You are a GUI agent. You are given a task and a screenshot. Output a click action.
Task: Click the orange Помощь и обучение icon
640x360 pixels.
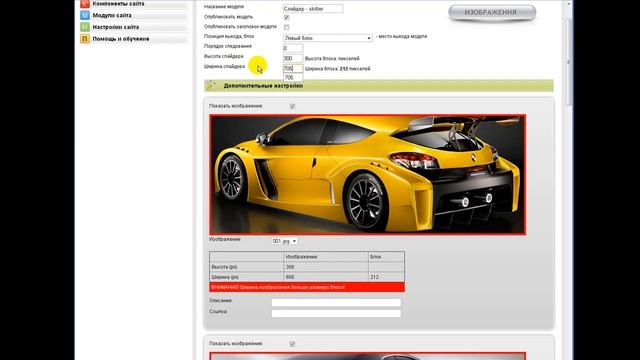pyautogui.click(x=84, y=39)
